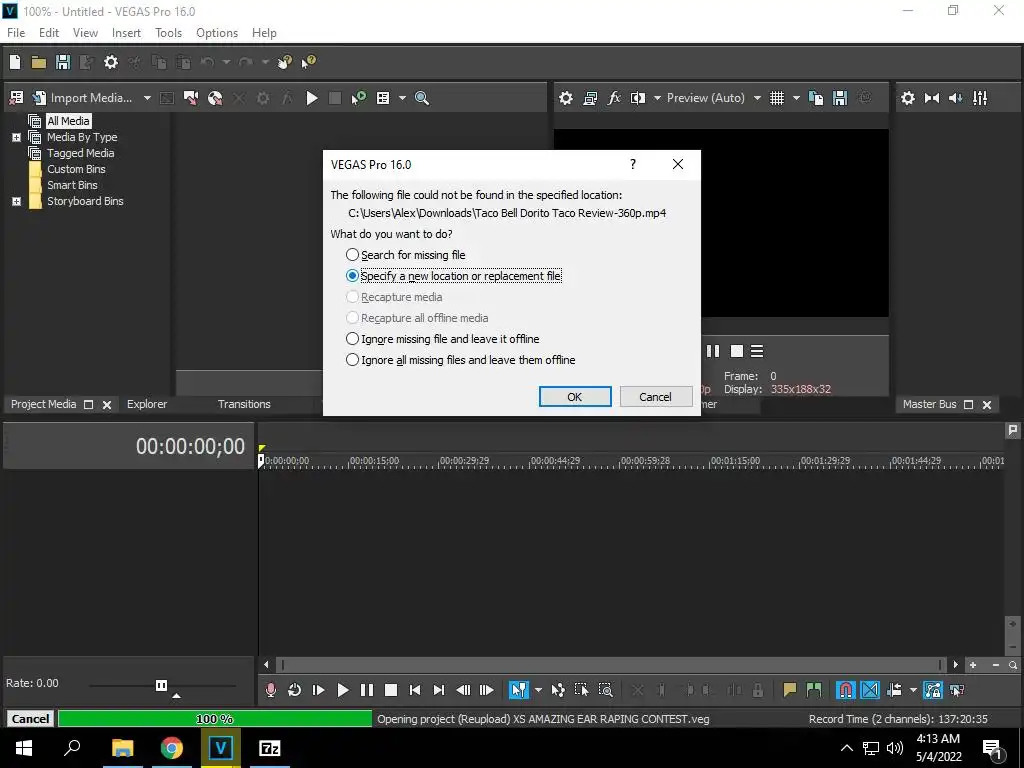Click OK in the missing file dialog
The image size is (1024, 768).
[x=575, y=396]
